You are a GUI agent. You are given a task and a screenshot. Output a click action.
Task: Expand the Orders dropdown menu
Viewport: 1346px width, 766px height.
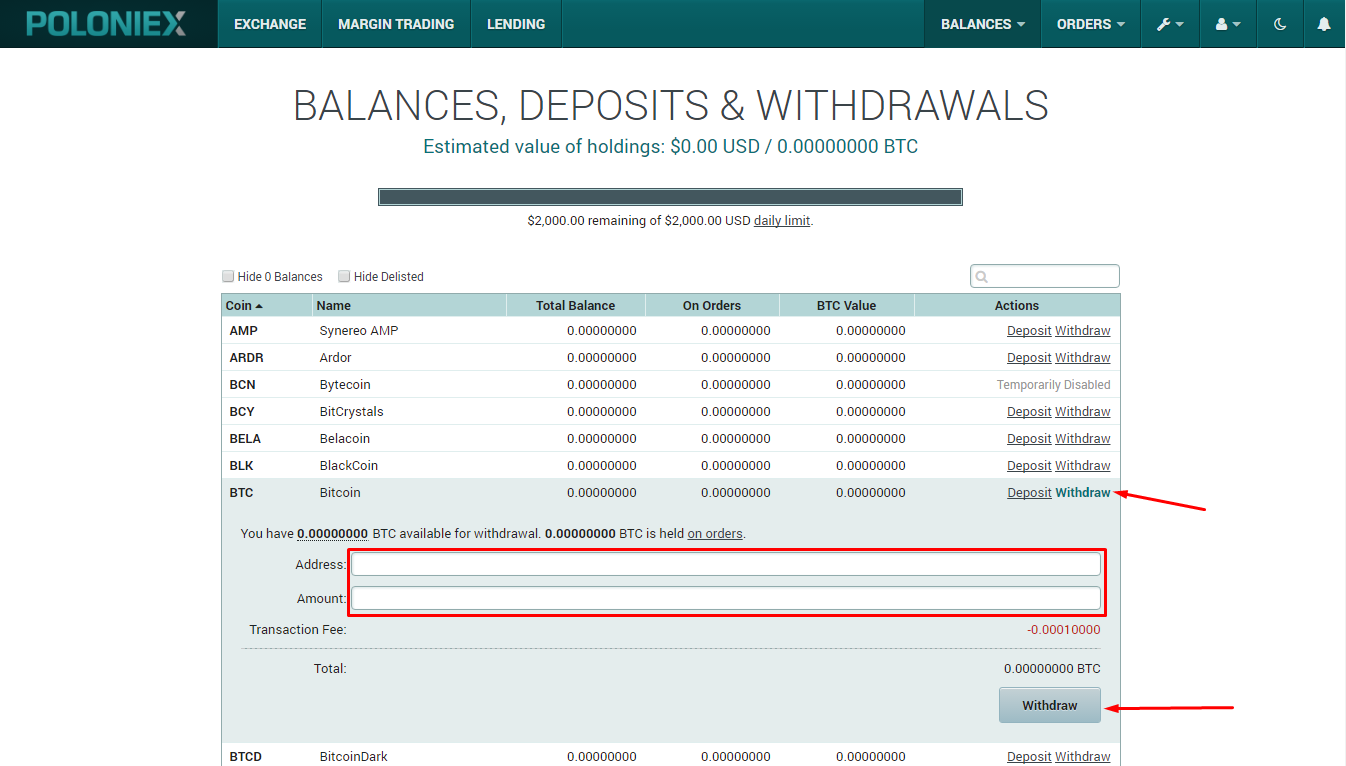[x=1091, y=24]
